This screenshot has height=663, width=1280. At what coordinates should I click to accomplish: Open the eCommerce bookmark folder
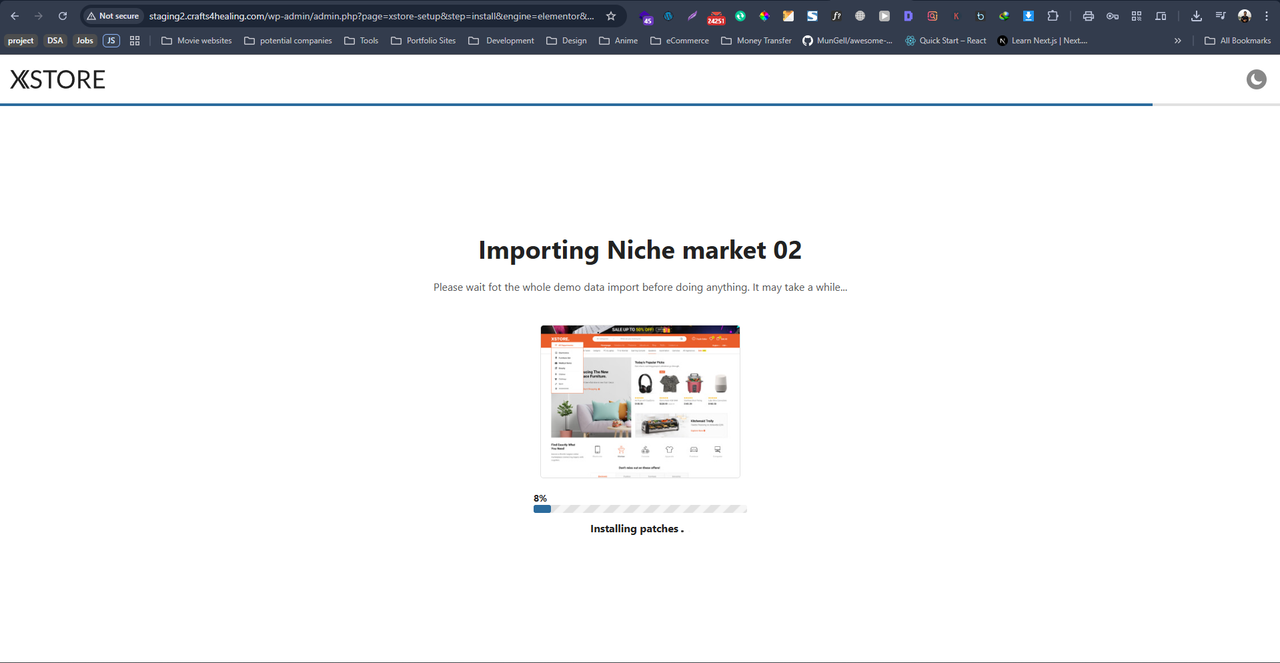(679, 41)
